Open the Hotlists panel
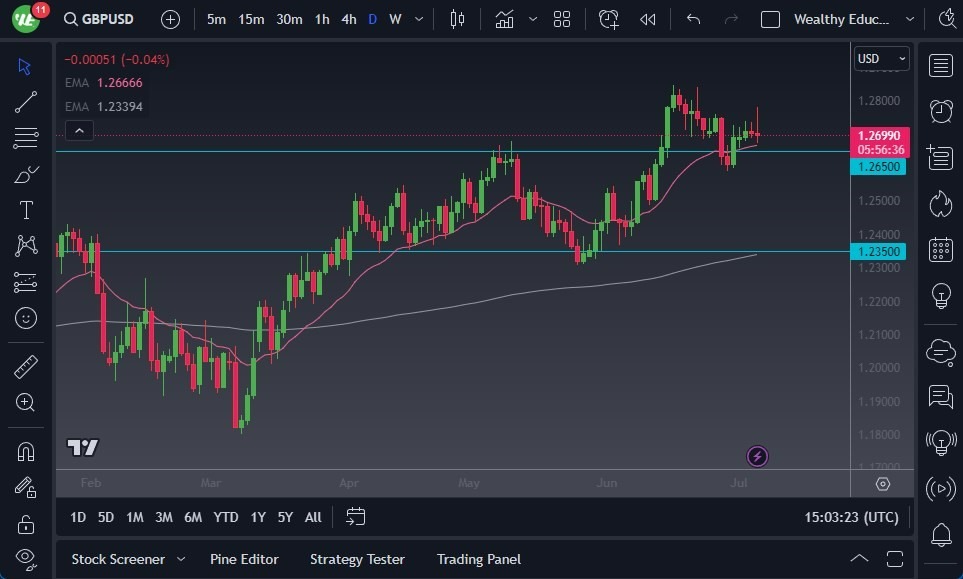The image size is (963, 579). (940, 203)
